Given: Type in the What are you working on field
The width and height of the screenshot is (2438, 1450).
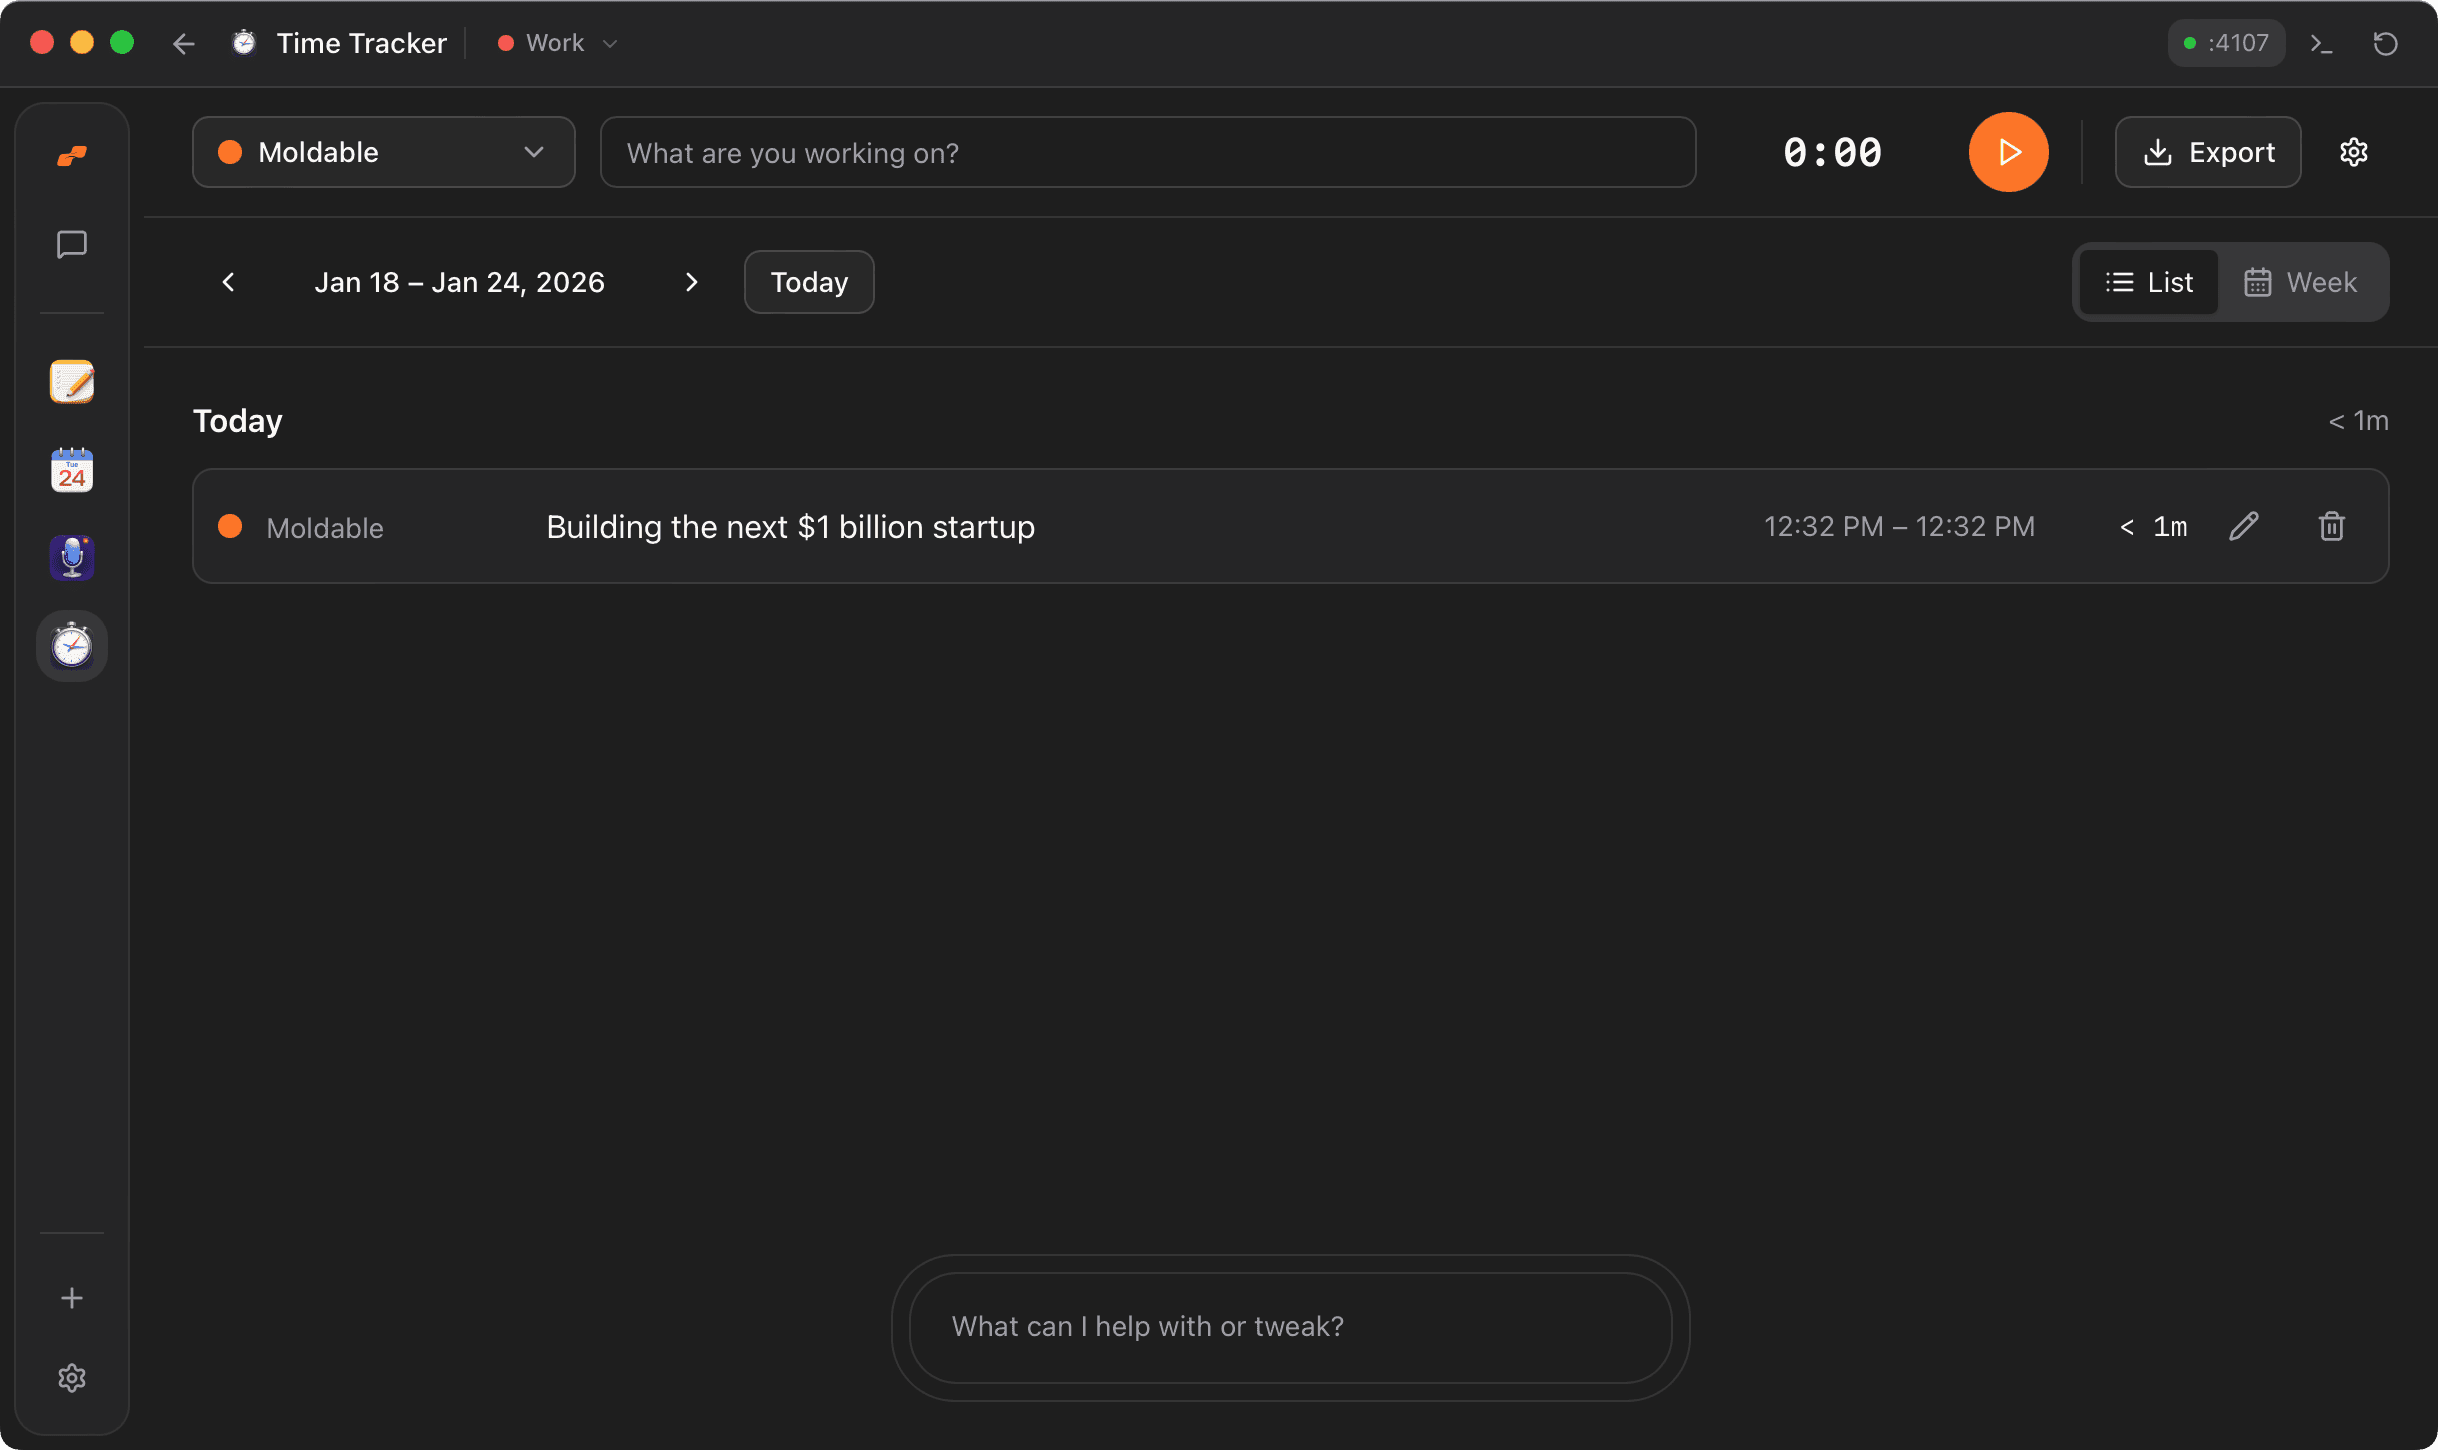Looking at the screenshot, I should point(1147,152).
